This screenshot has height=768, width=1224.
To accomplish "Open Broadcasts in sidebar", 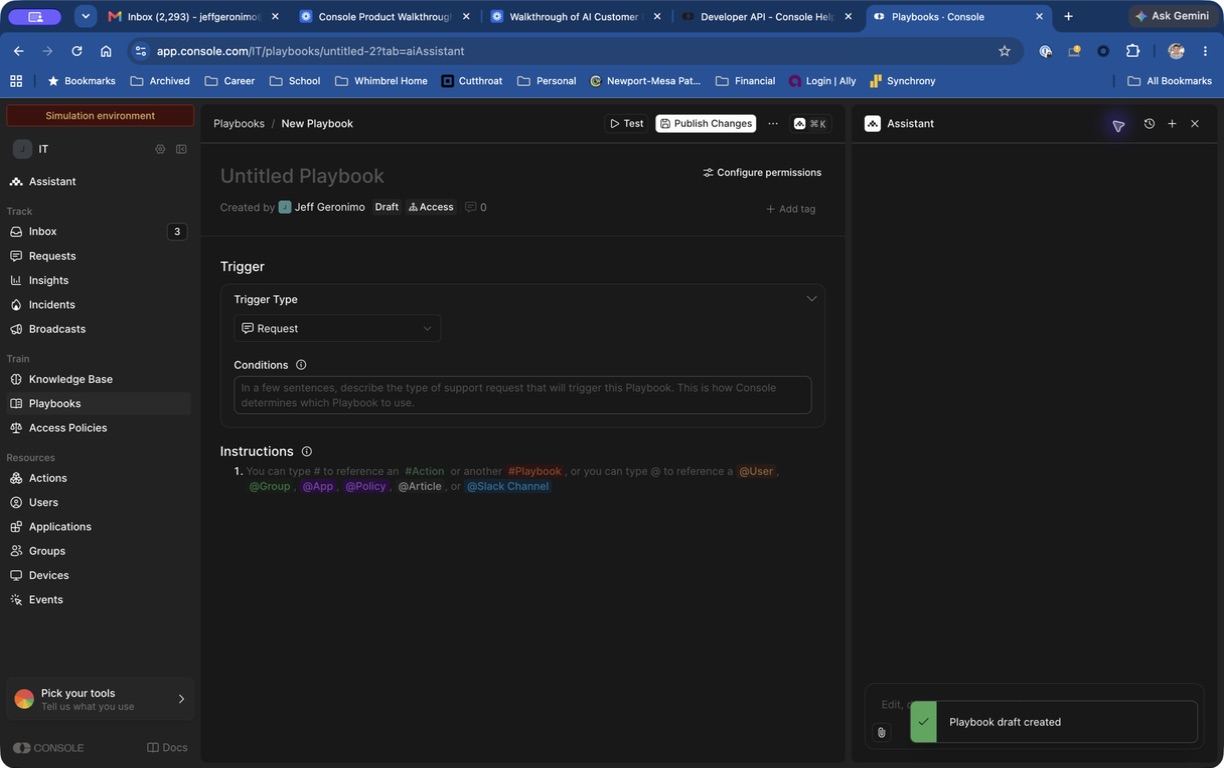I will 97,329.
